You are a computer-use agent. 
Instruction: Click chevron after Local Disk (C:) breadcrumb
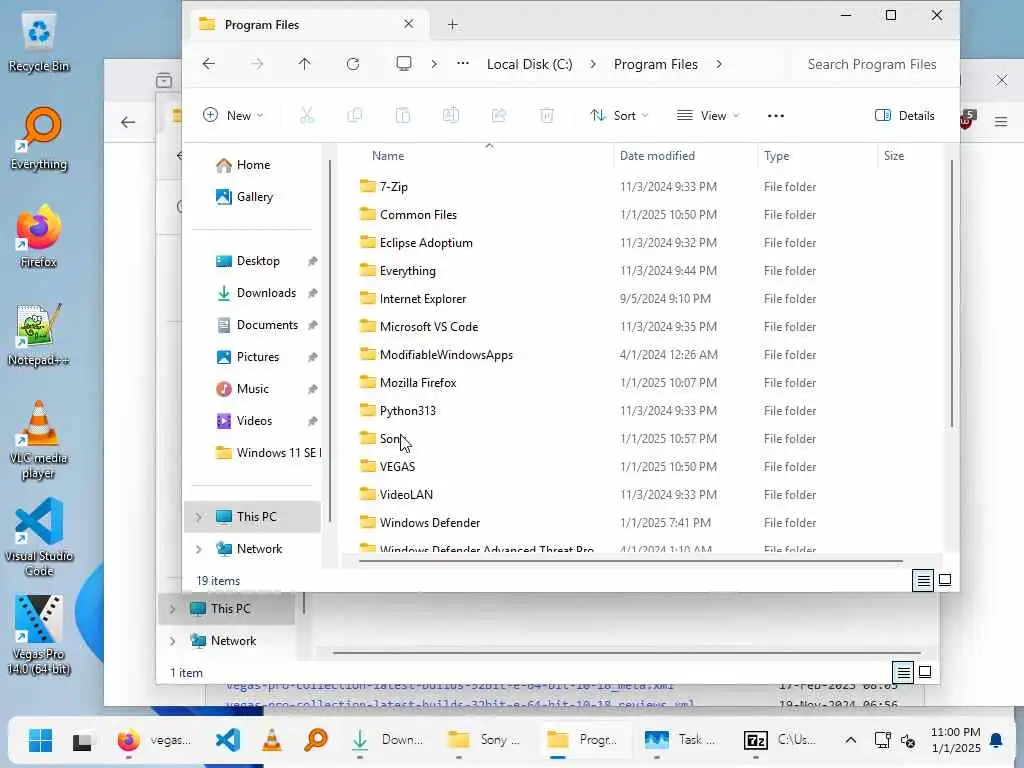click(x=592, y=64)
